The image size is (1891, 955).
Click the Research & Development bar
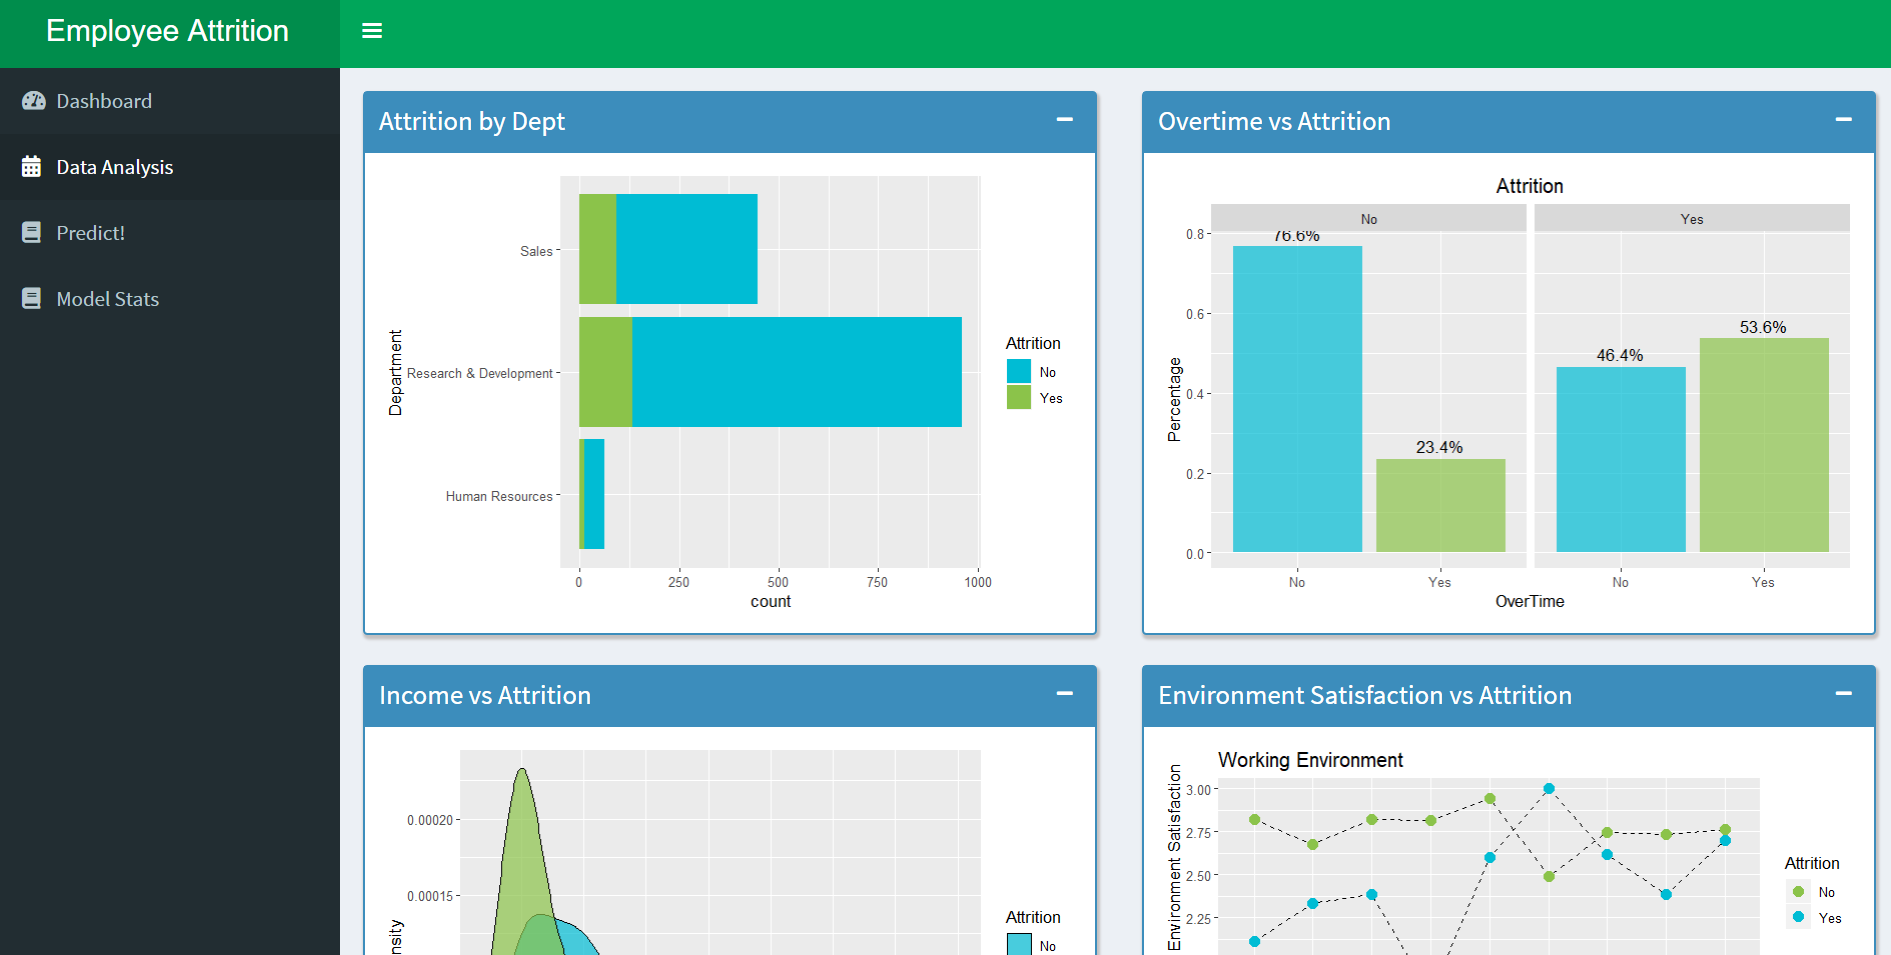point(770,372)
